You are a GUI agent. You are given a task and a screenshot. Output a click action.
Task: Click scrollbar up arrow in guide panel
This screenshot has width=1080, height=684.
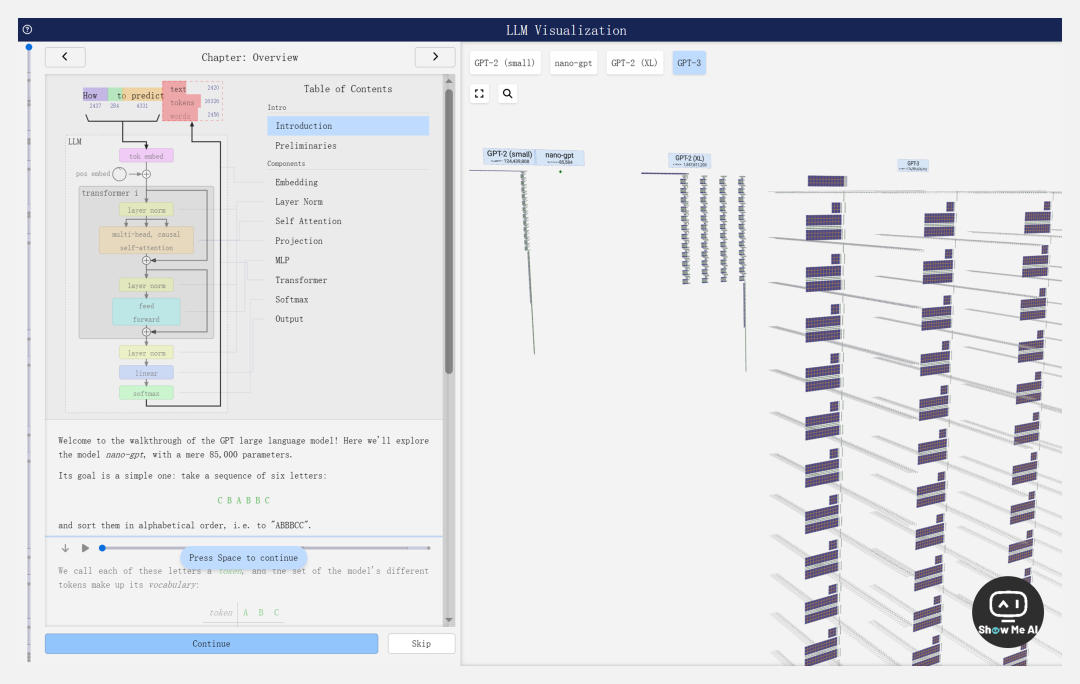coord(449,81)
